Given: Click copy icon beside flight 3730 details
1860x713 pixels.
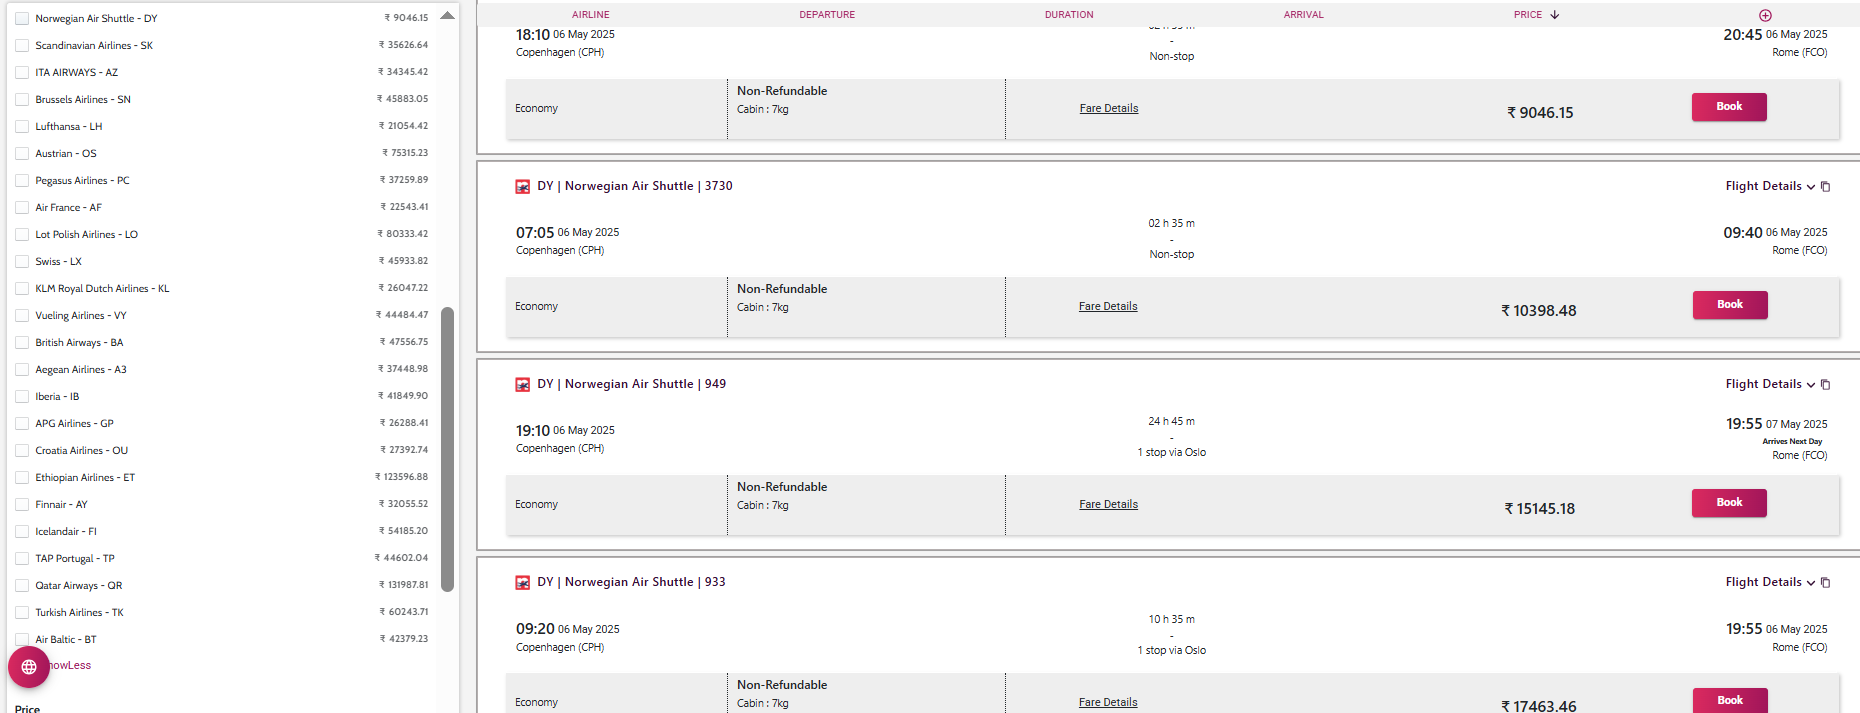Looking at the screenshot, I should click(1825, 187).
